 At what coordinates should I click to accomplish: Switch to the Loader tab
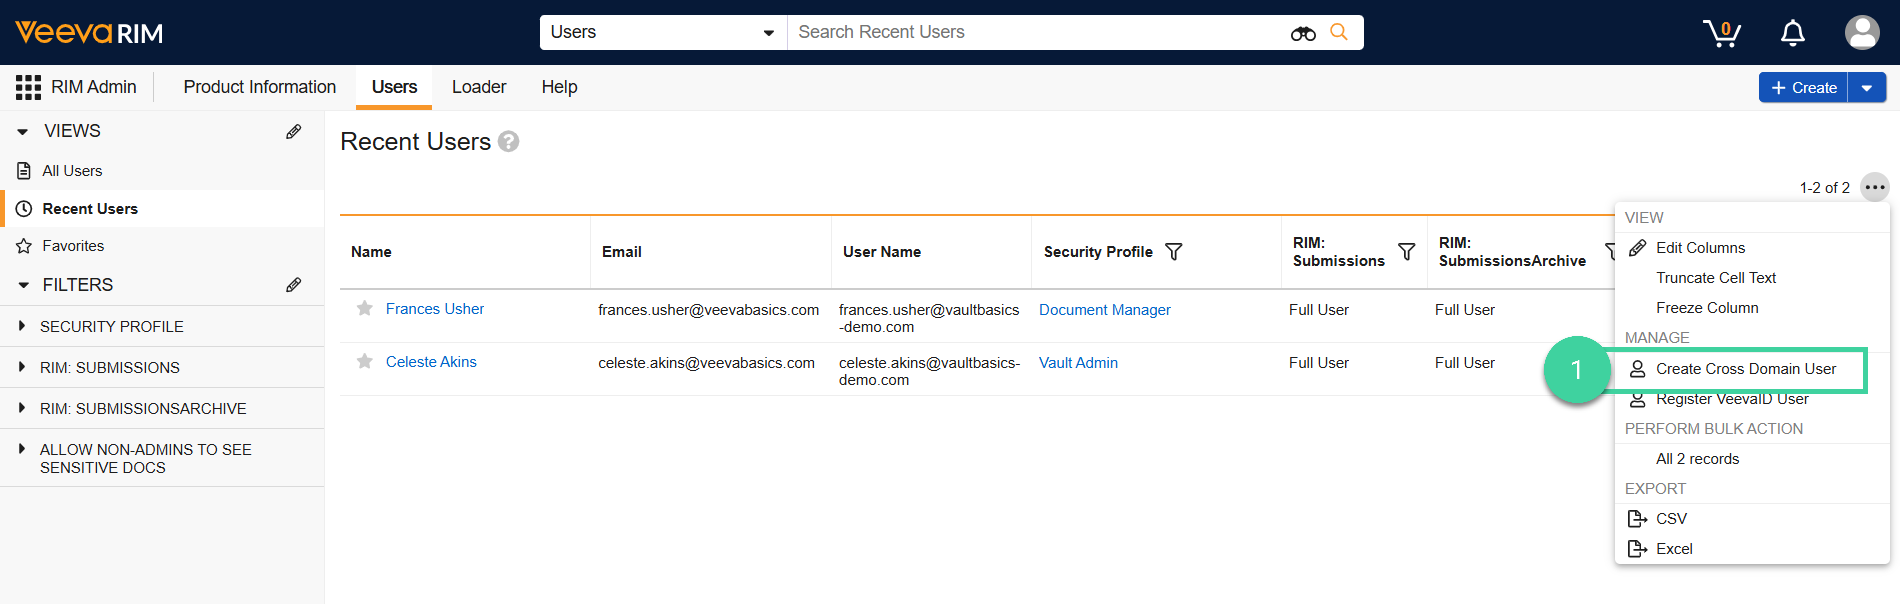(x=479, y=87)
